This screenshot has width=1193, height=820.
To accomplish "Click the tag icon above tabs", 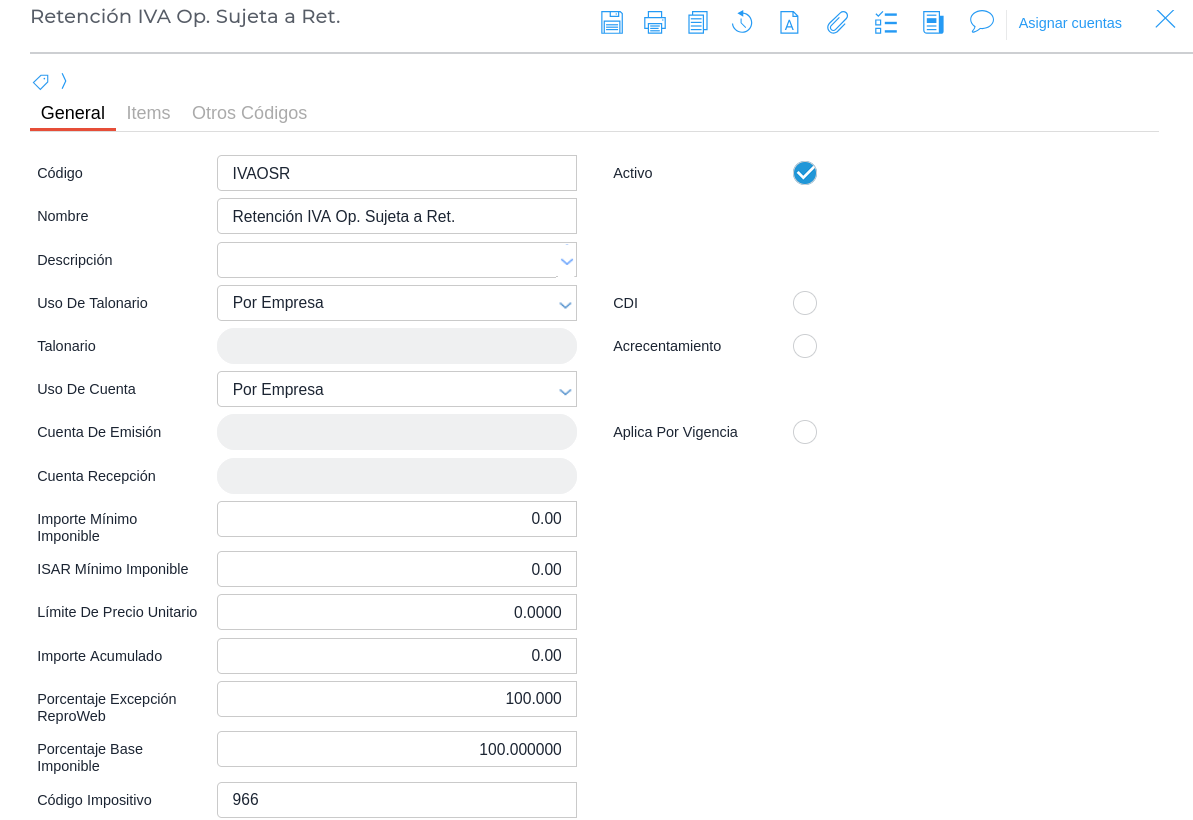I will point(41,82).
